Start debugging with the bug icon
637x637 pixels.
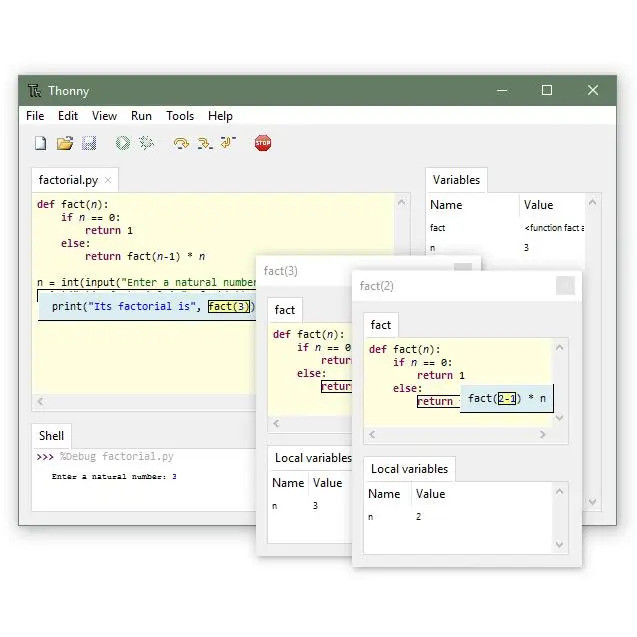pyautogui.click(x=147, y=143)
